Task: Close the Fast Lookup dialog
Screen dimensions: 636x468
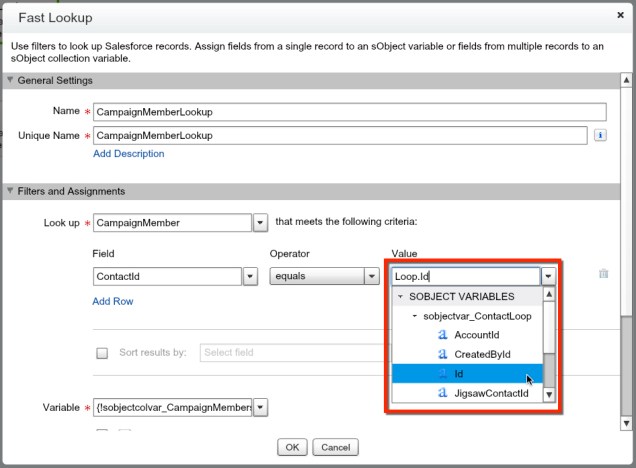Action: pyautogui.click(x=620, y=16)
